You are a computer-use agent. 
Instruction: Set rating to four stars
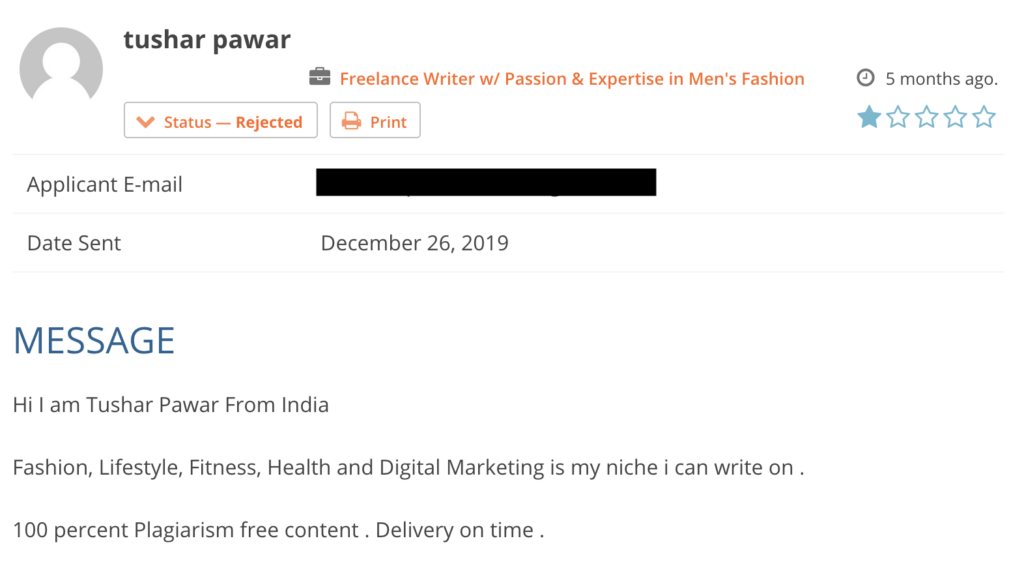click(955, 117)
